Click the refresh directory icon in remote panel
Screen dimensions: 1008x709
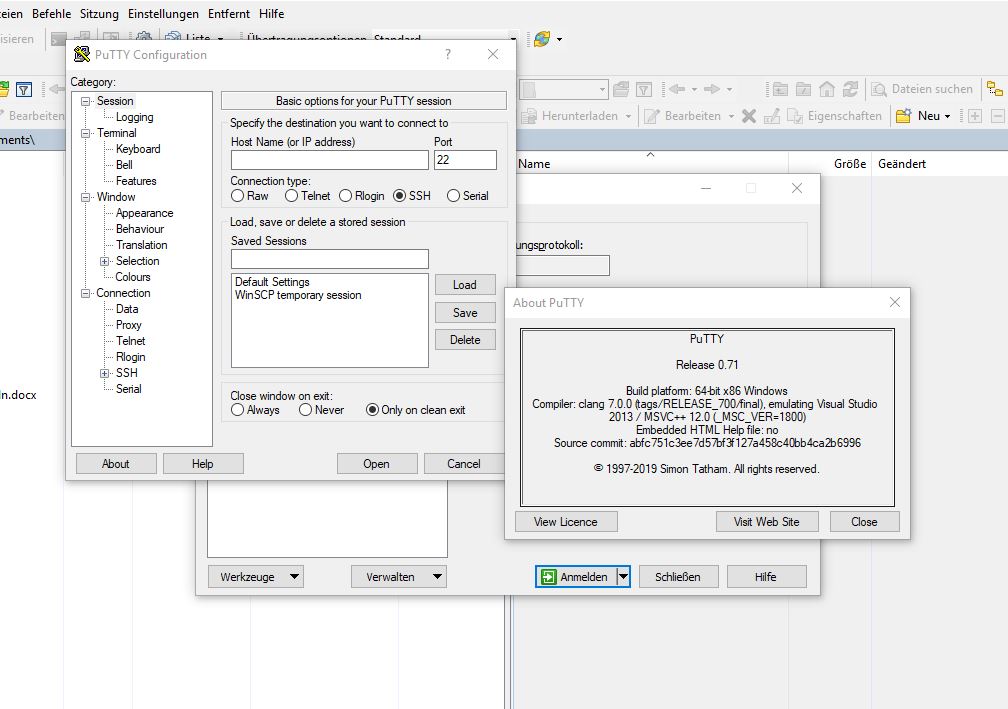tap(850, 89)
